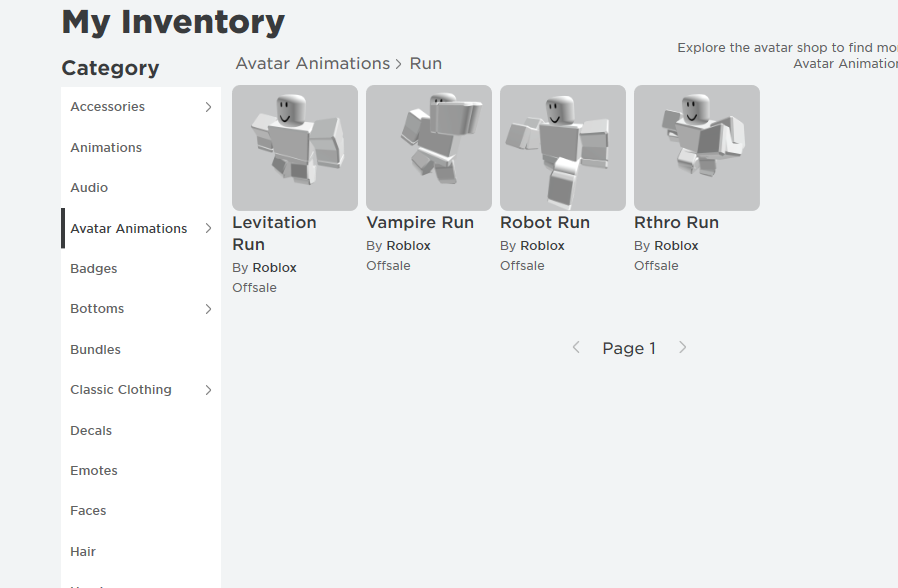Viewport: 898px width, 588px height.
Task: Expand the Accessories category chevron
Action: [208, 107]
